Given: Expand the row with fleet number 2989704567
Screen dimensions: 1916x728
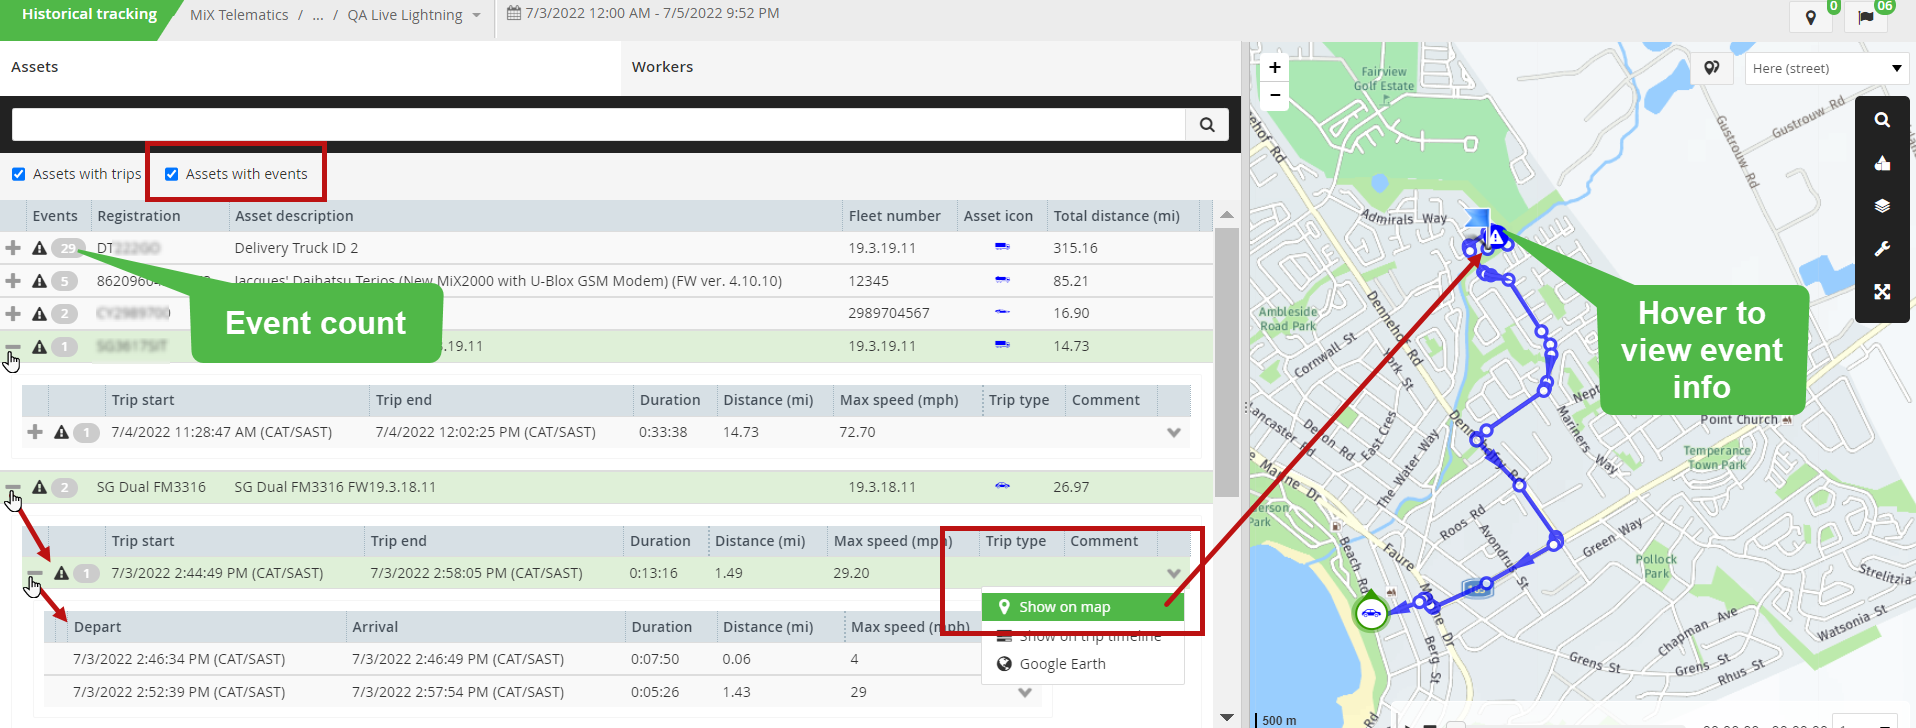Looking at the screenshot, I should pyautogui.click(x=13, y=313).
